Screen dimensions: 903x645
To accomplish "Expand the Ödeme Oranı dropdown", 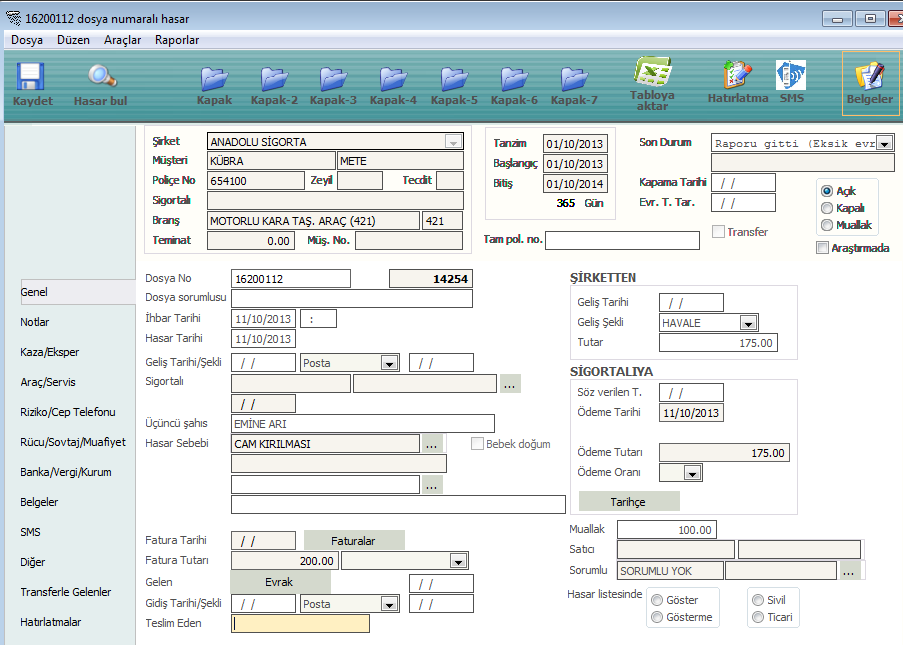I will pos(692,473).
